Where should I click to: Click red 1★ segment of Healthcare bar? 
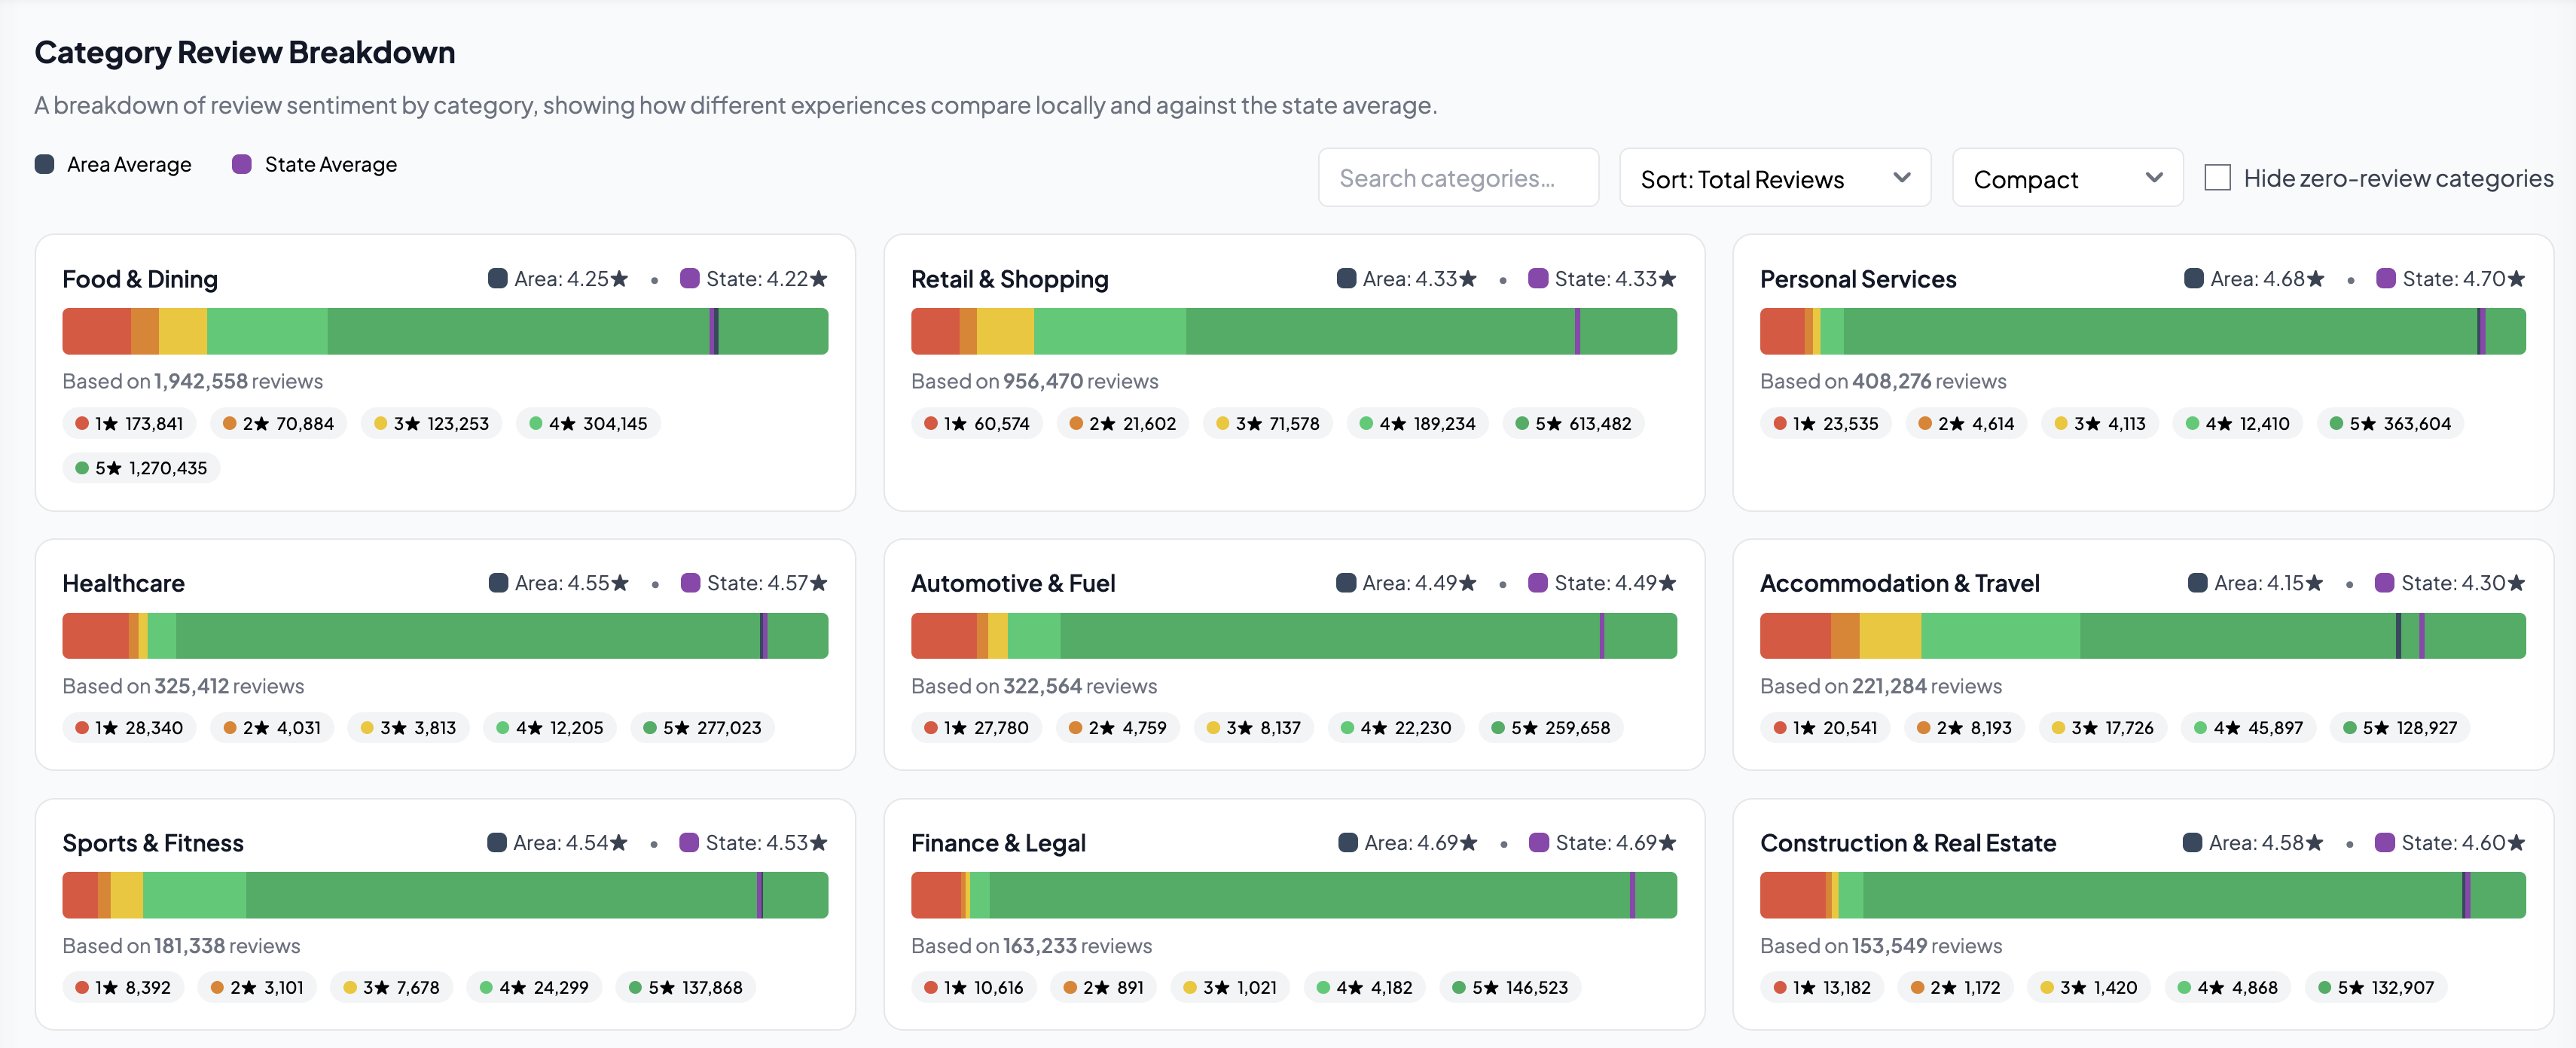[x=95, y=636]
